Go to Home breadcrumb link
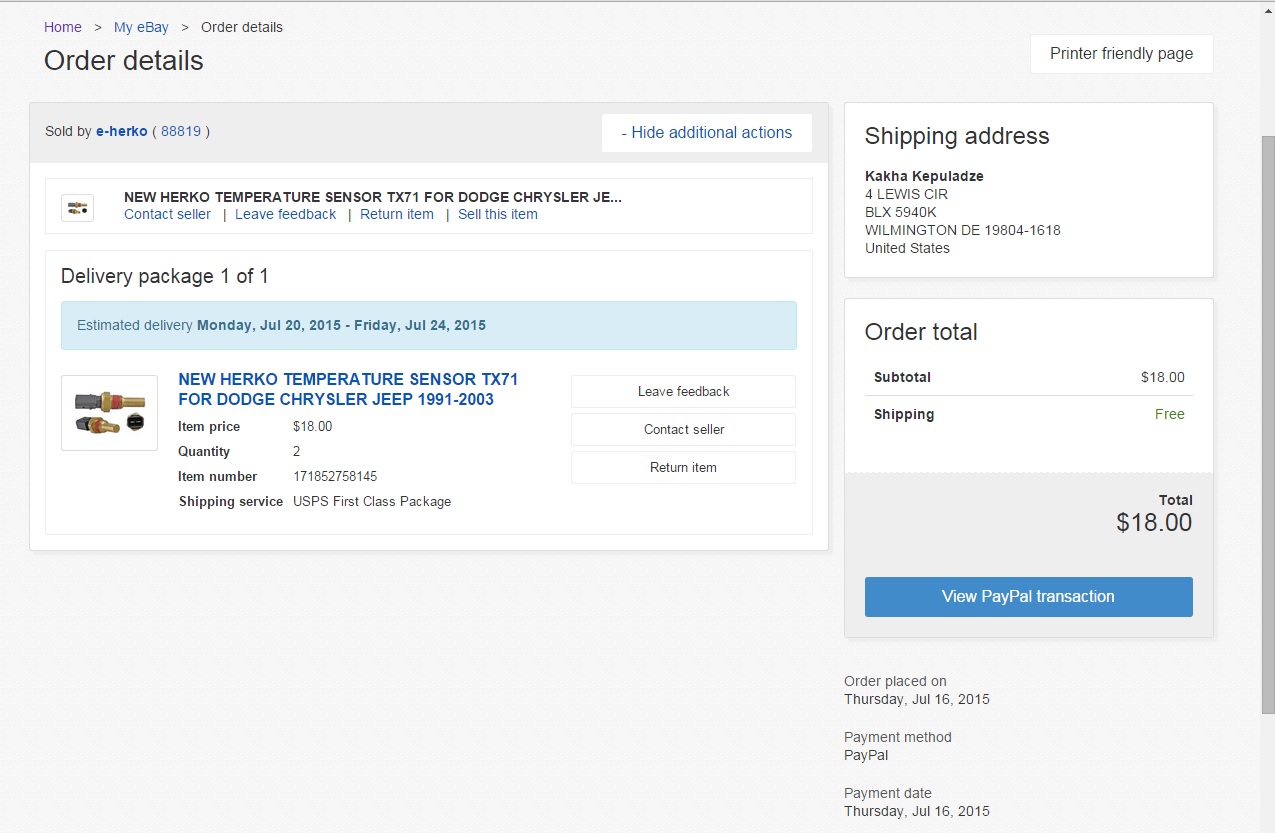 click(63, 27)
